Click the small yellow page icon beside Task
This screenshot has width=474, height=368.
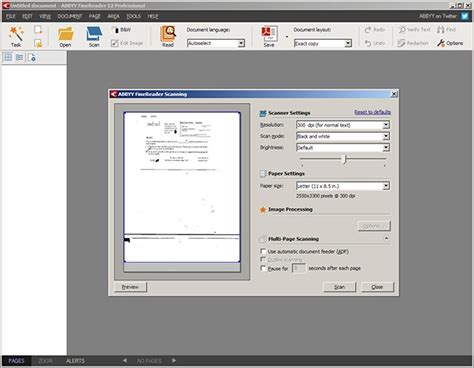38,43
